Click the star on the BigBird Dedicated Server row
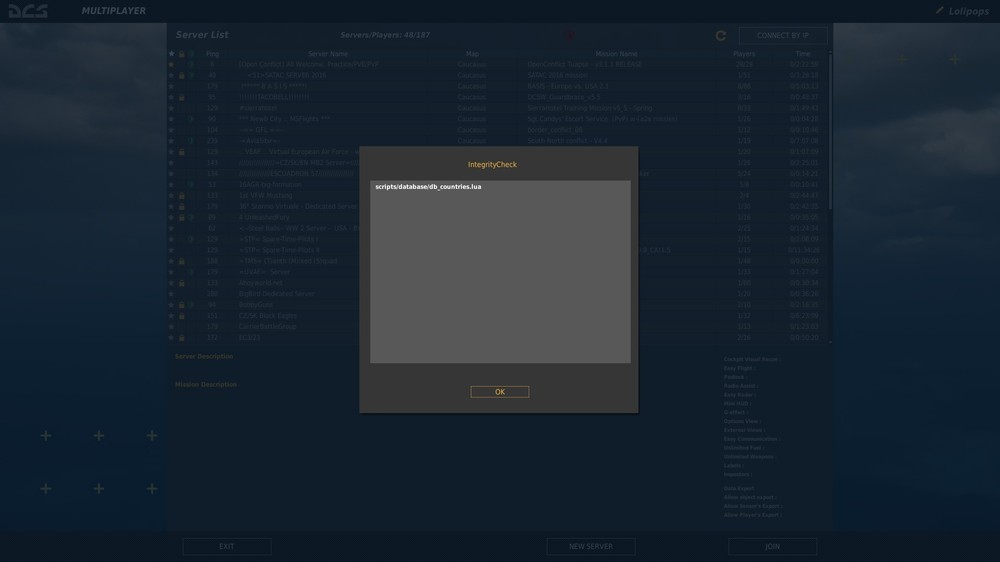This screenshot has width=1000, height=562. tap(171, 294)
